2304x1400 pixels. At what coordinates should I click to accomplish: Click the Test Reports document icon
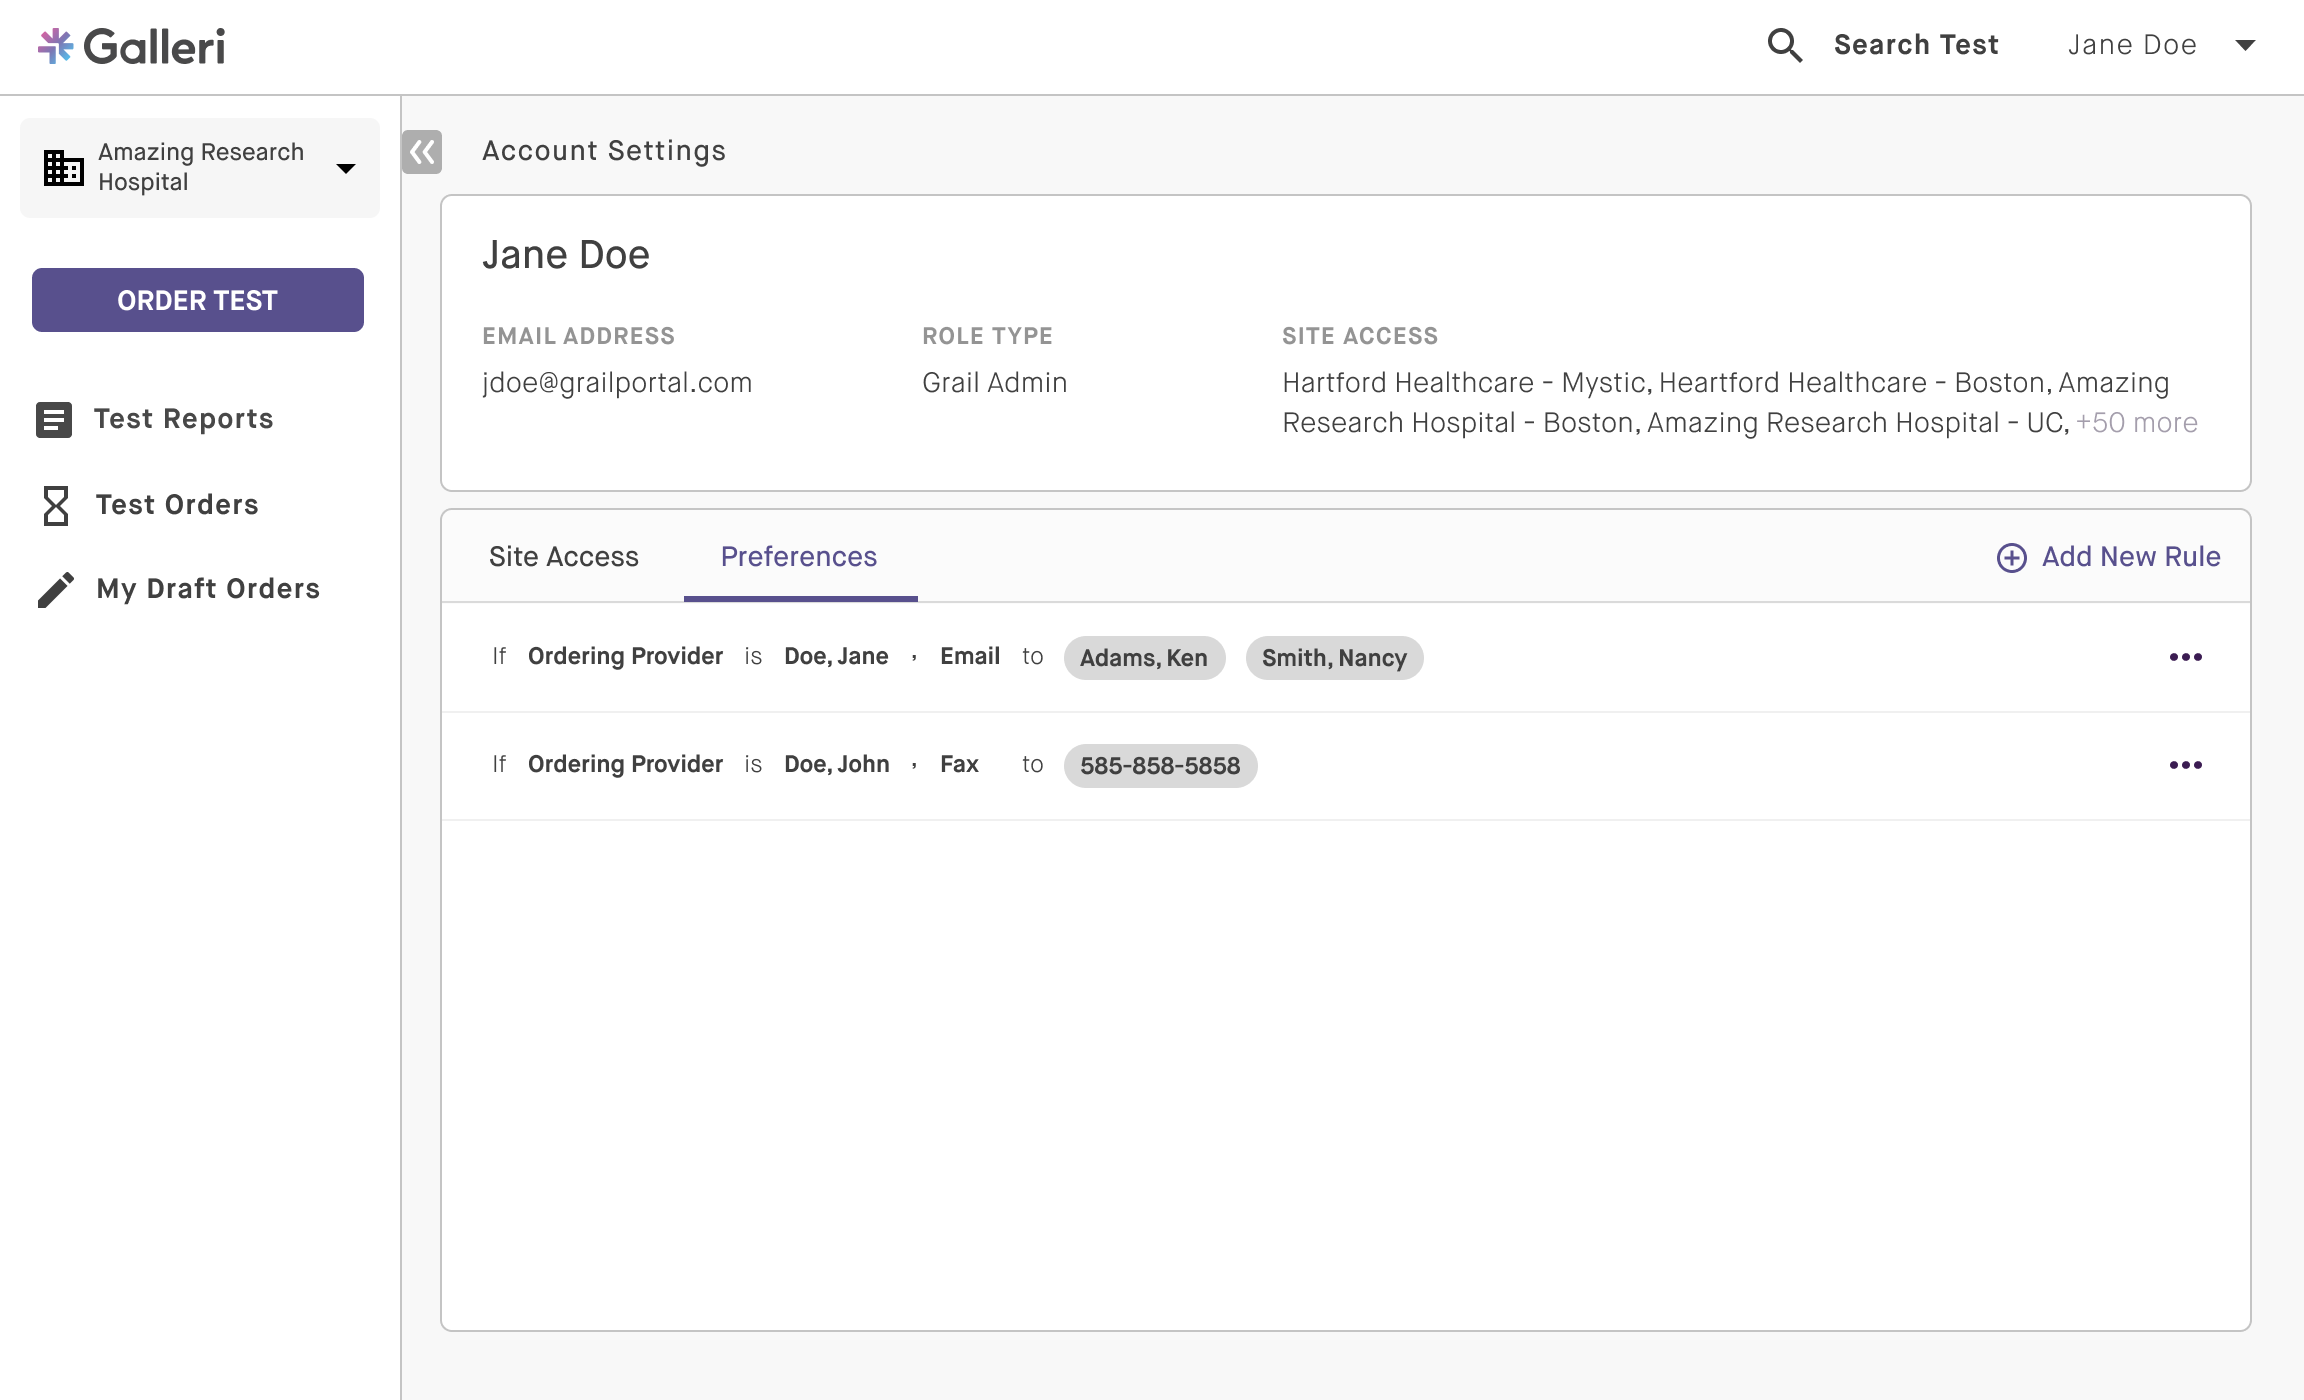tap(54, 419)
